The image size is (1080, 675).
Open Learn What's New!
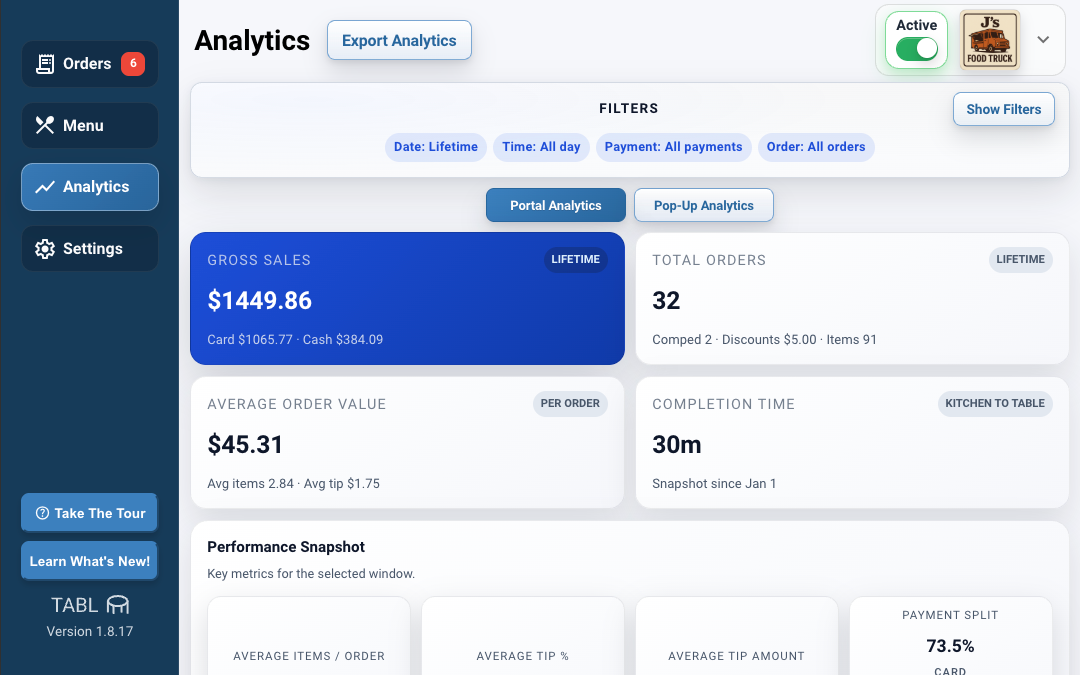(x=89, y=560)
